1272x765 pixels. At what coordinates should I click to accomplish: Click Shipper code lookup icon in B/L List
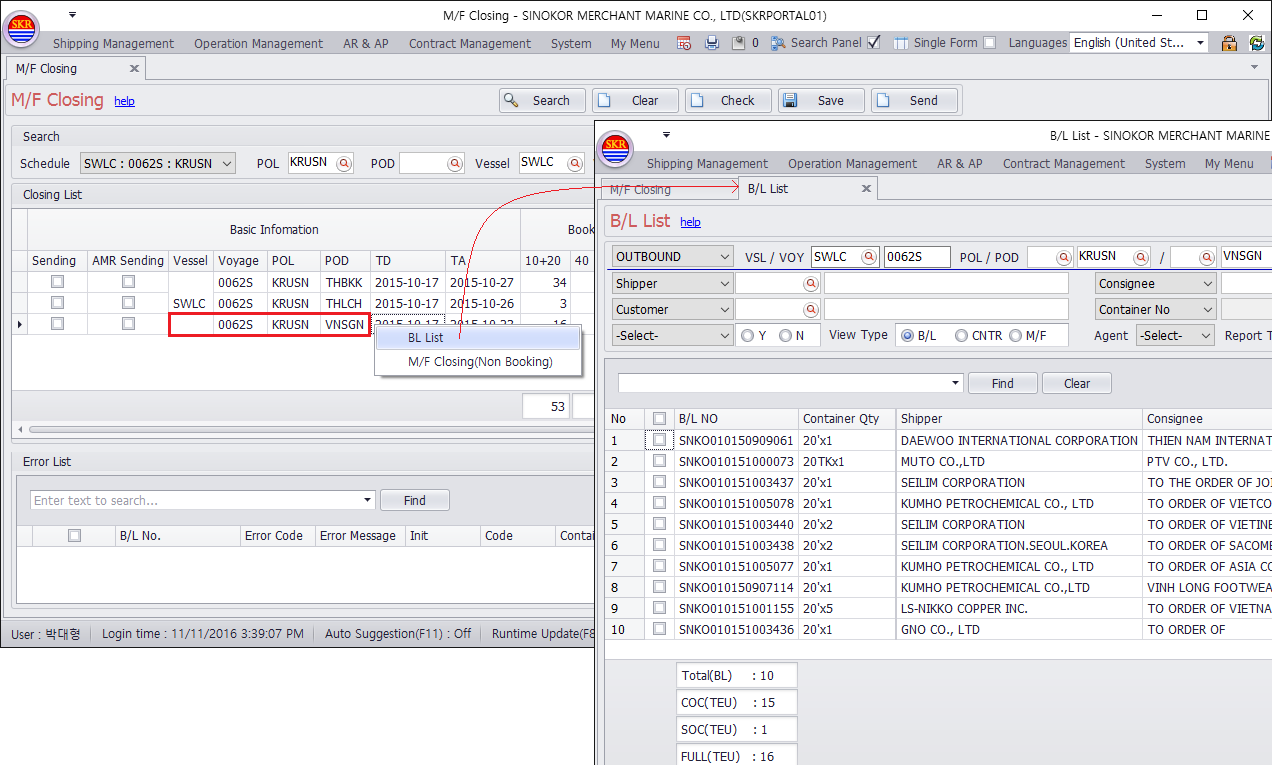pos(809,284)
